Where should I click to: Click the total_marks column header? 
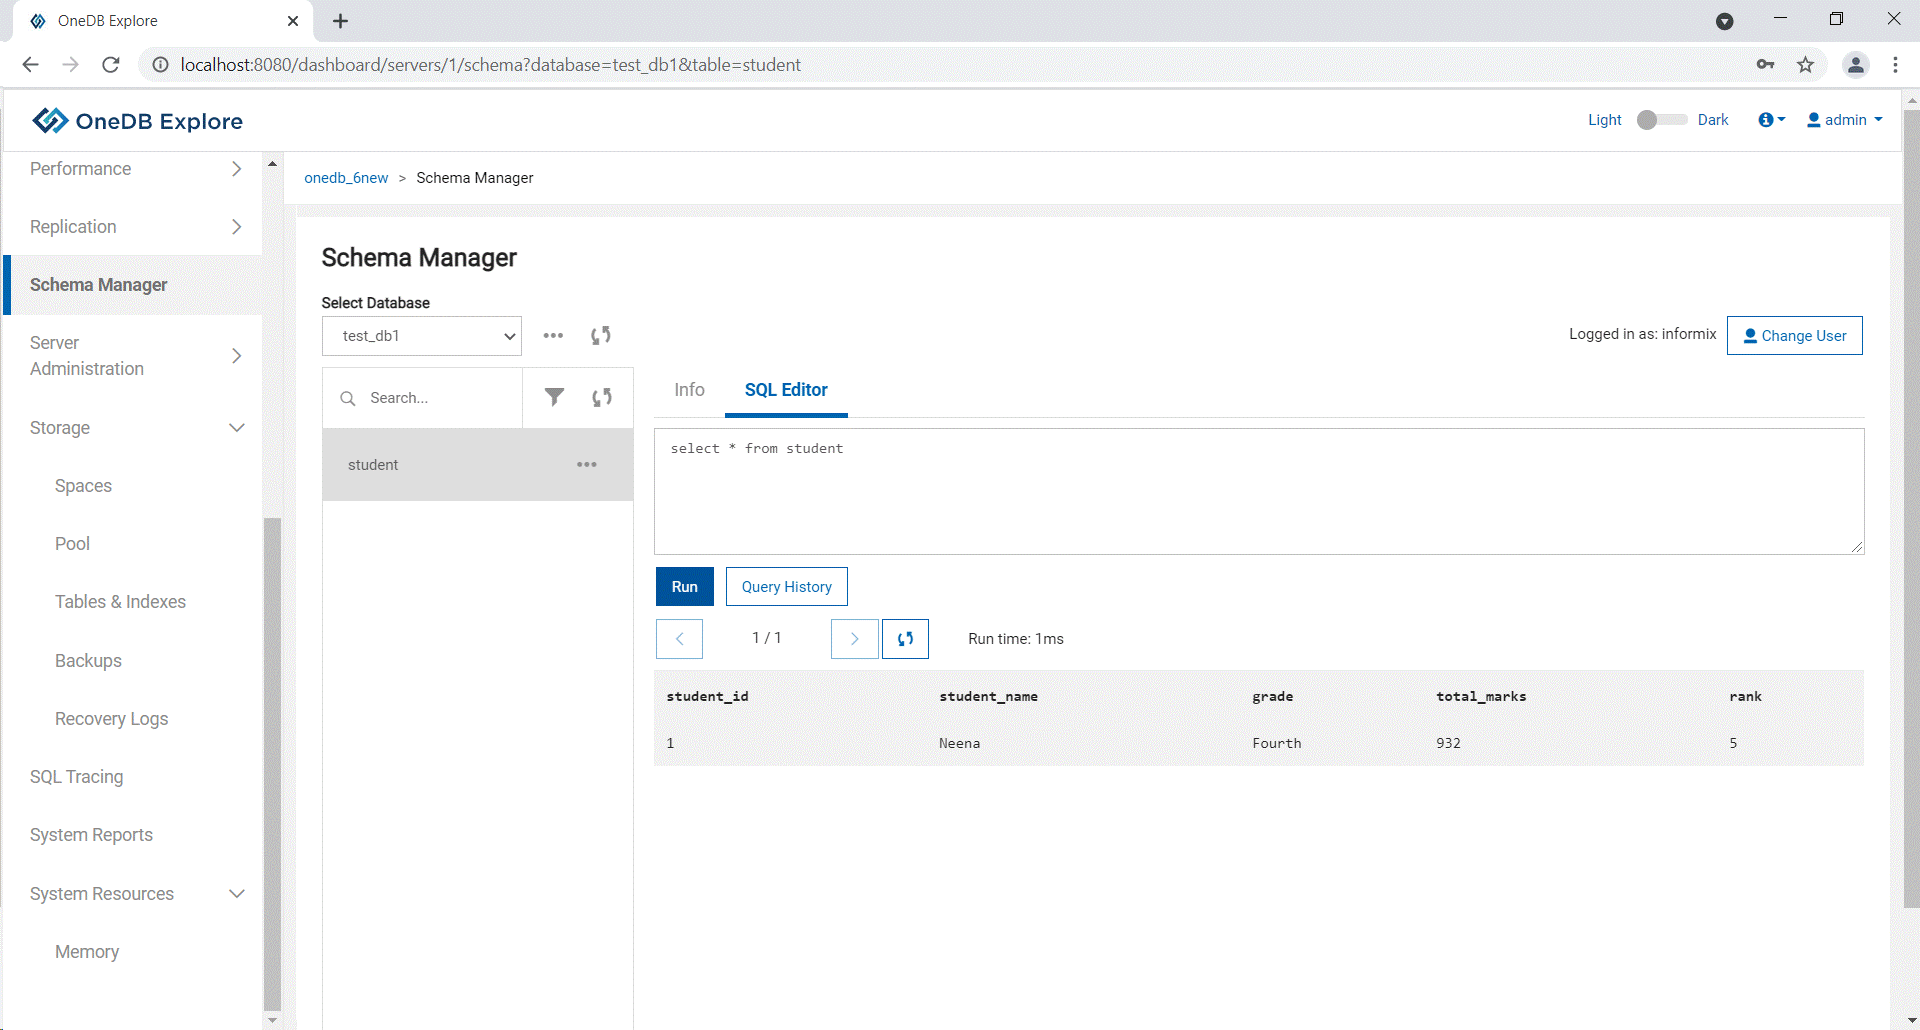[1481, 697]
